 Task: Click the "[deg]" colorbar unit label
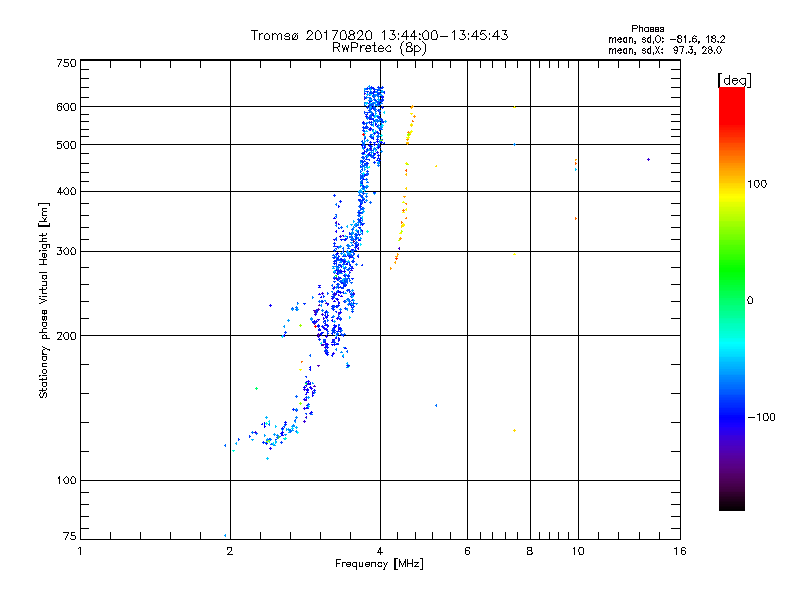tap(734, 80)
